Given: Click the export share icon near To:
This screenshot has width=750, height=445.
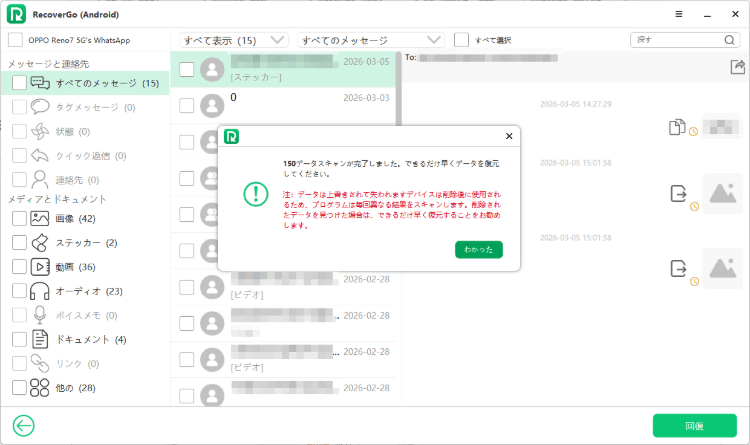Looking at the screenshot, I should [x=738, y=67].
